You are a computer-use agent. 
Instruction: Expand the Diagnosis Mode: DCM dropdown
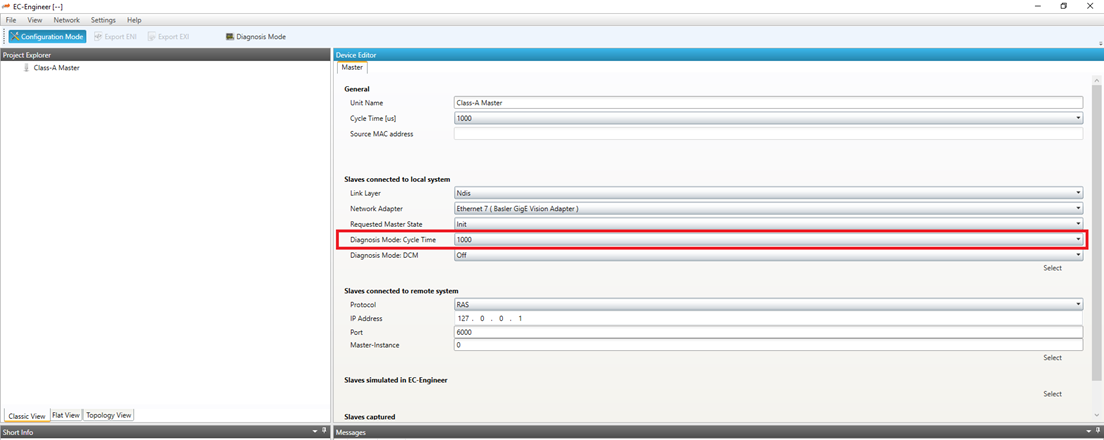(x=1078, y=255)
